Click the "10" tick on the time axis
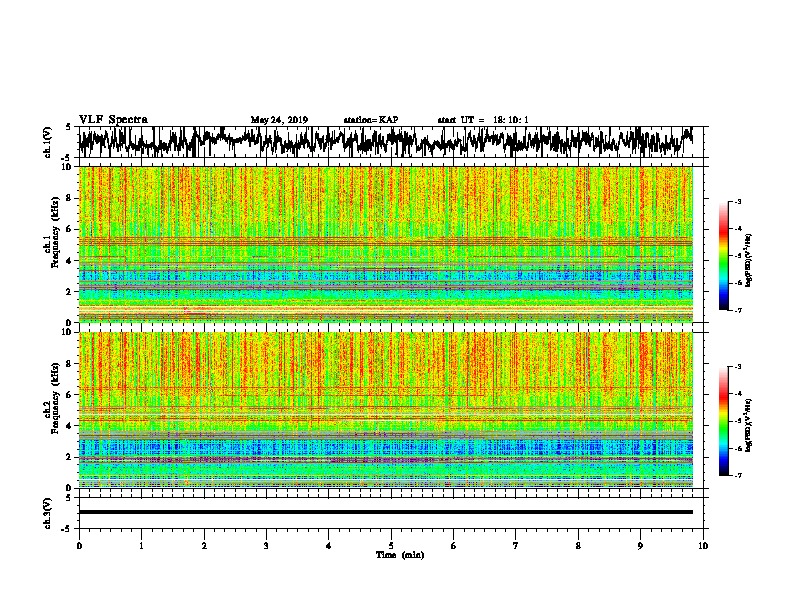This screenshot has width=792, height=612. click(703, 546)
